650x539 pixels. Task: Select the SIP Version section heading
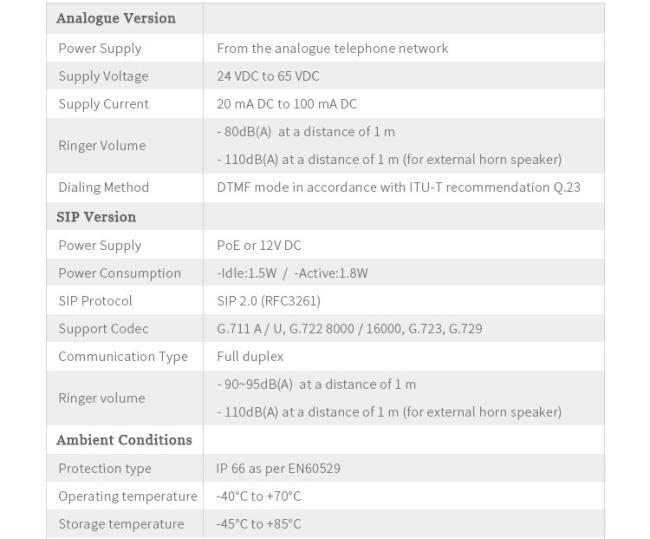pos(96,217)
